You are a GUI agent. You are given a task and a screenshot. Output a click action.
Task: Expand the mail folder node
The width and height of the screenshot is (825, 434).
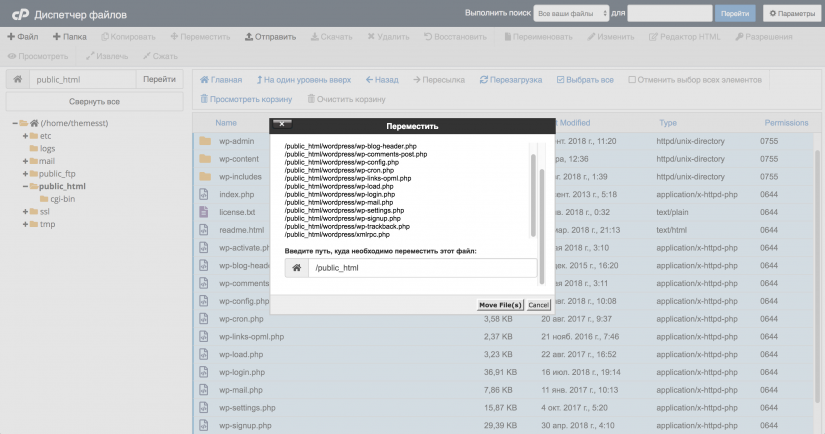(x=25, y=161)
